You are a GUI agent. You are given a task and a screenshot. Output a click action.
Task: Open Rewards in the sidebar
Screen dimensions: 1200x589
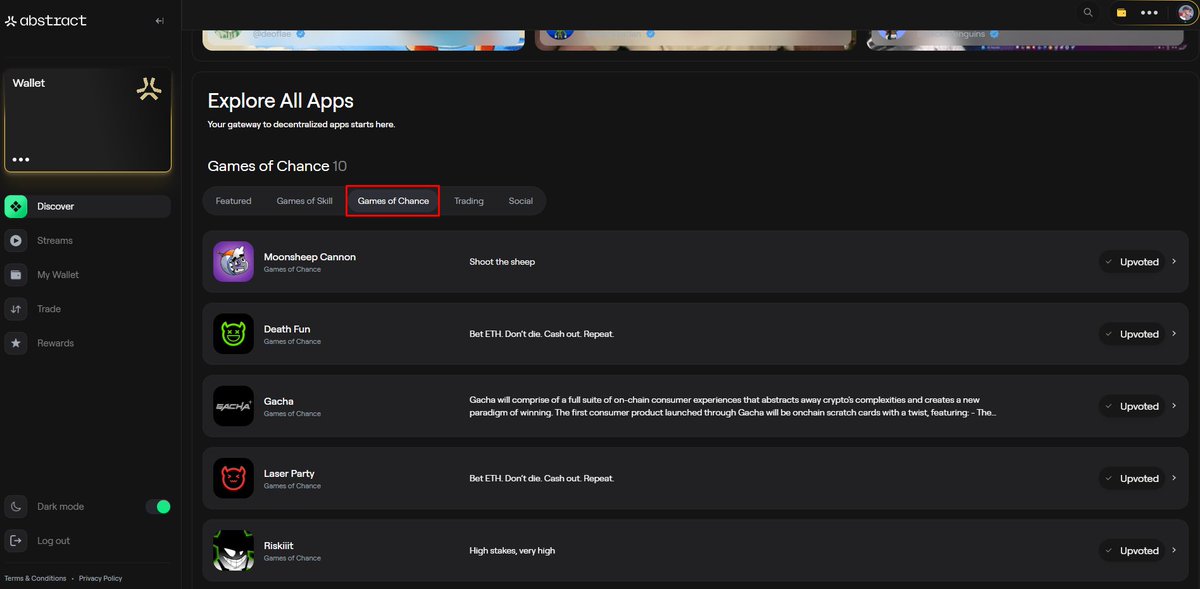[87, 343]
